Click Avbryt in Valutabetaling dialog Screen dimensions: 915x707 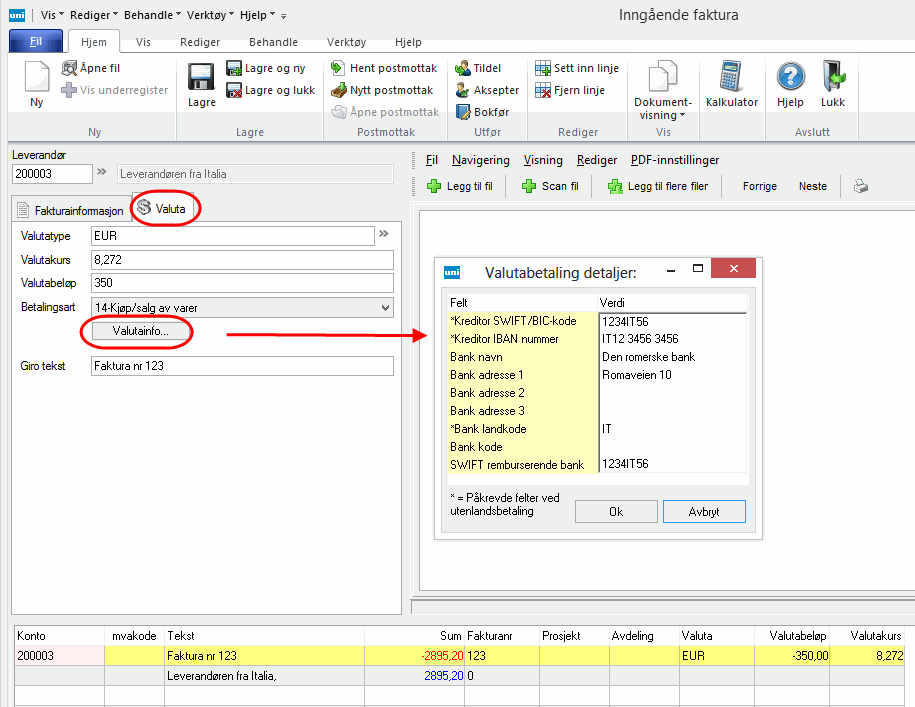[x=704, y=511]
